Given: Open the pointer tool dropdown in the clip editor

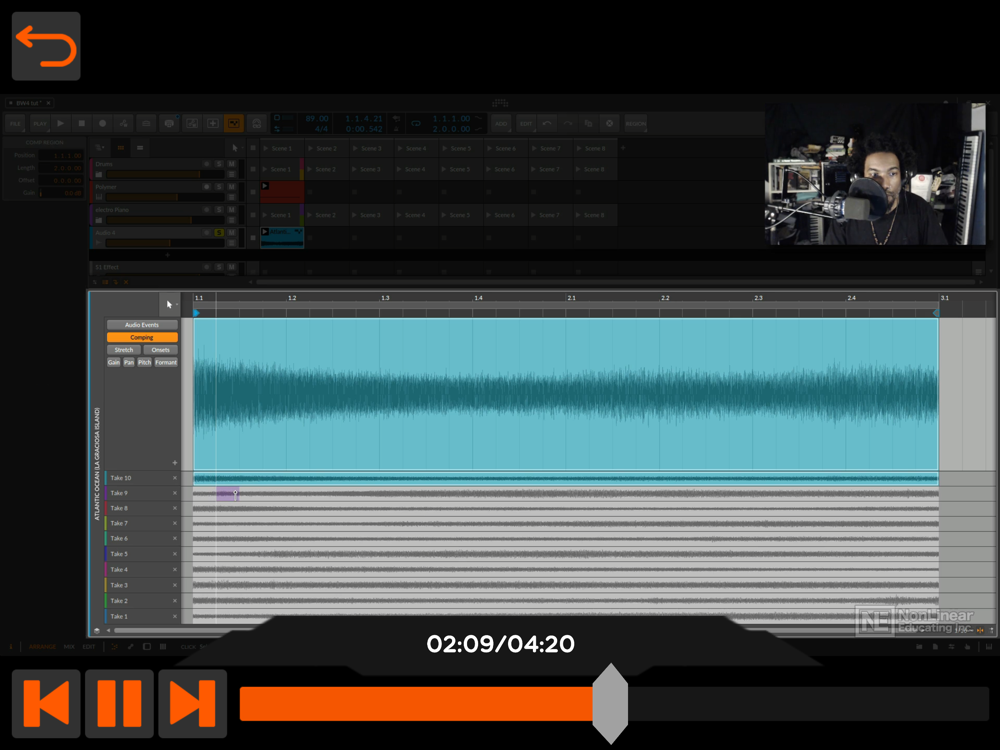Looking at the screenshot, I should 170,305.
